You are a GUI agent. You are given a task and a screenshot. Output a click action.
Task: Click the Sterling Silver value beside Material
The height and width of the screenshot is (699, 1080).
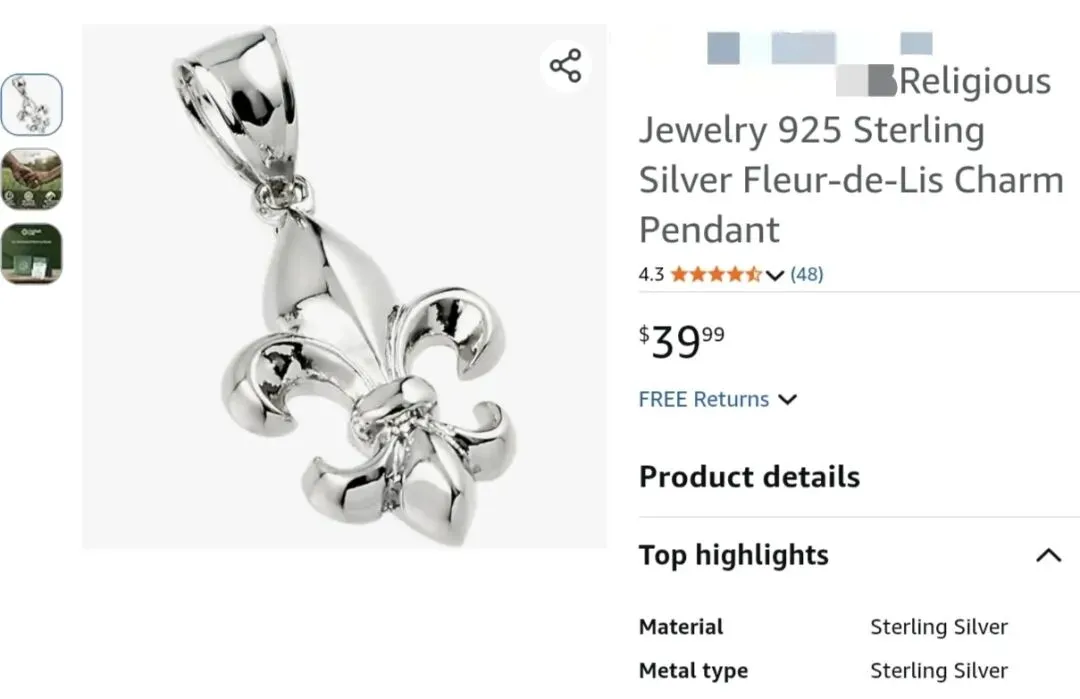[x=938, y=627]
